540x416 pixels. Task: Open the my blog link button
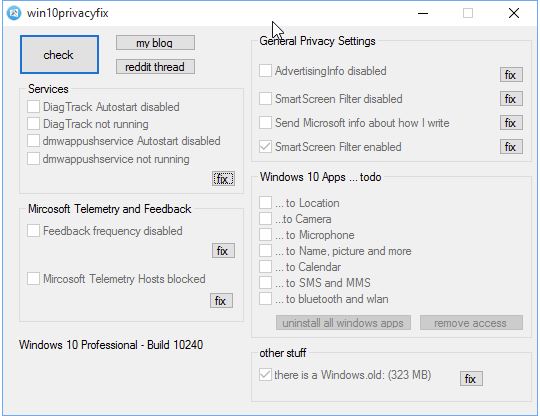(155, 43)
